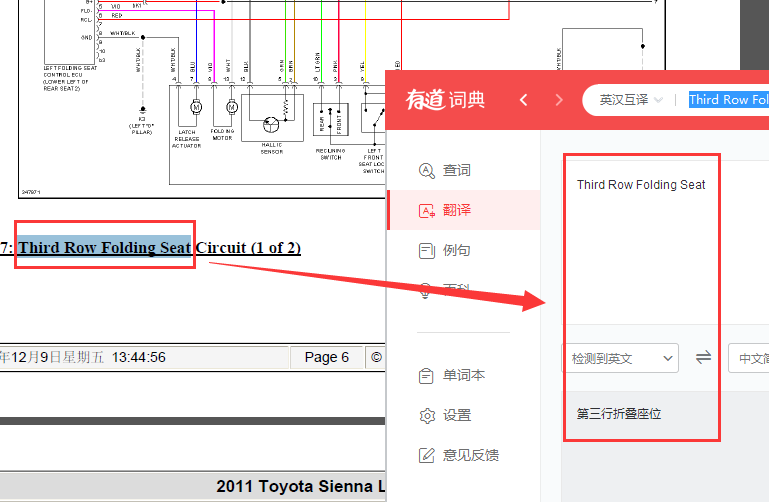Click the translation result 第三行折叠座位
This screenshot has height=502, width=769.
pos(619,414)
